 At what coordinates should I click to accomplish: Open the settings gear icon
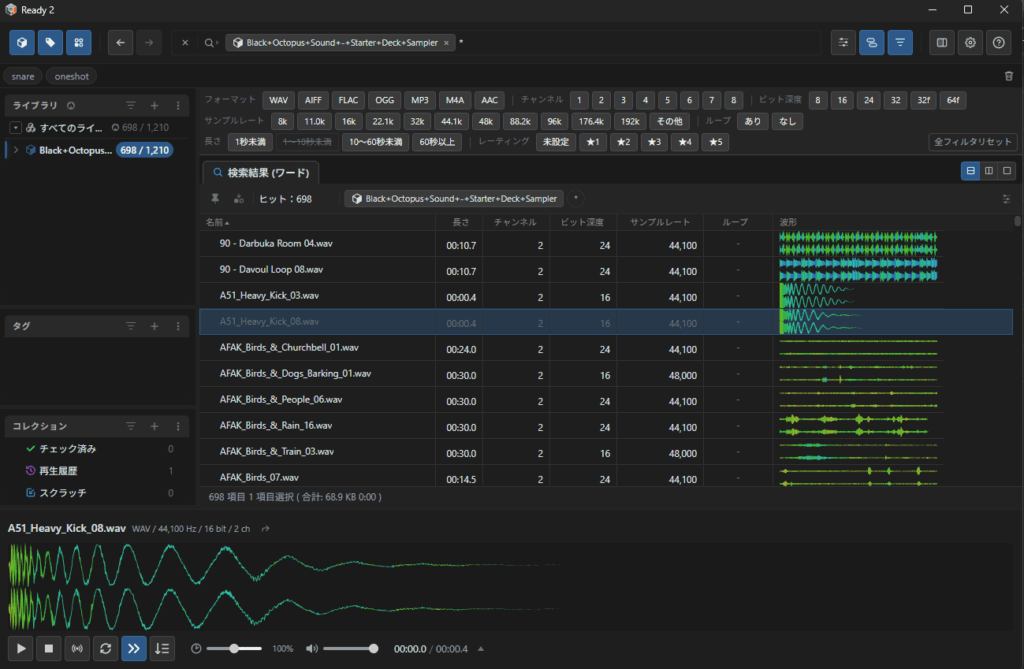(970, 42)
